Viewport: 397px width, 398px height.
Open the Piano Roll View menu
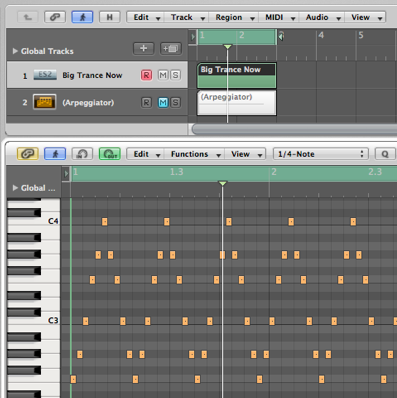[245, 154]
